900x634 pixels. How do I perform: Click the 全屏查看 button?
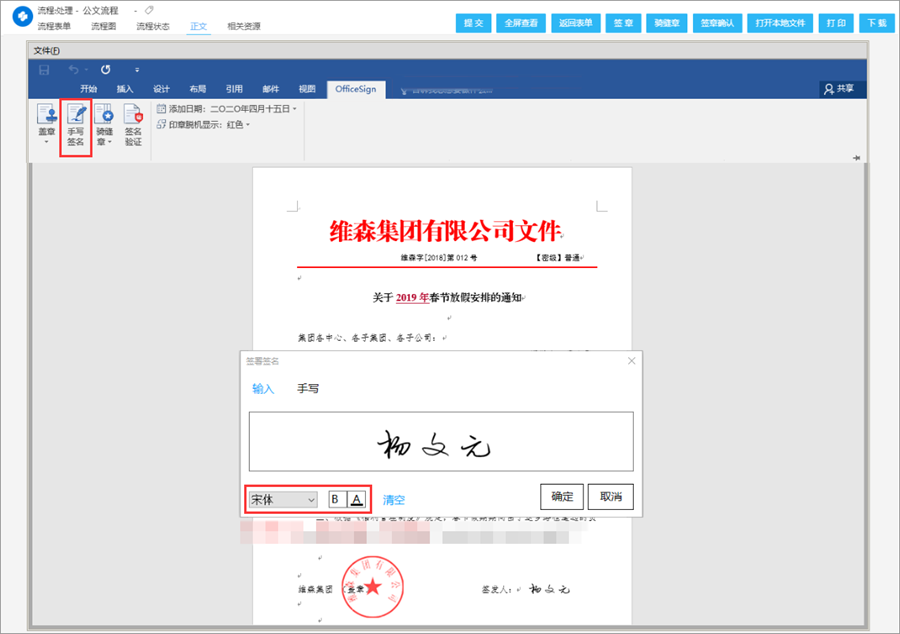point(521,23)
